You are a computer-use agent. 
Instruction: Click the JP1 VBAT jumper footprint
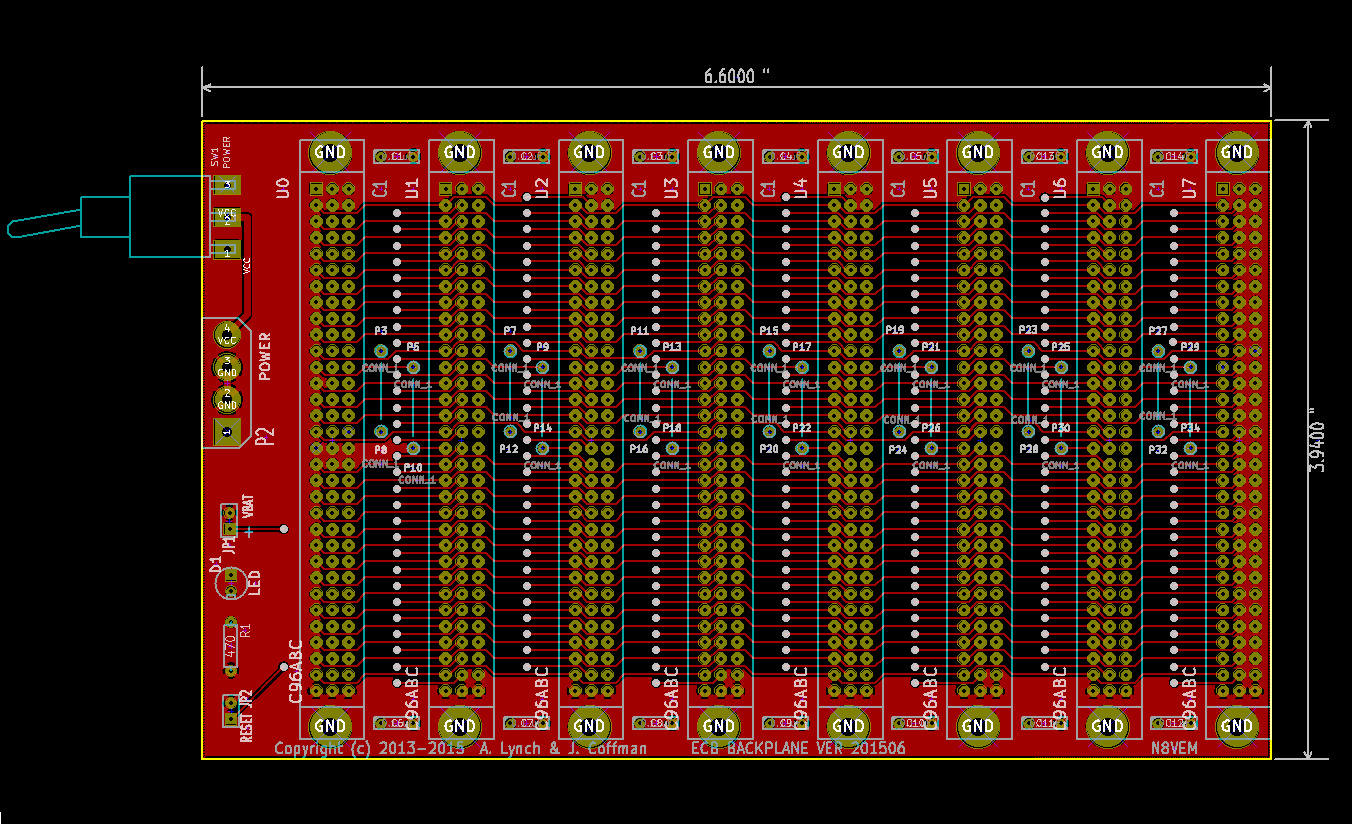coord(229,520)
